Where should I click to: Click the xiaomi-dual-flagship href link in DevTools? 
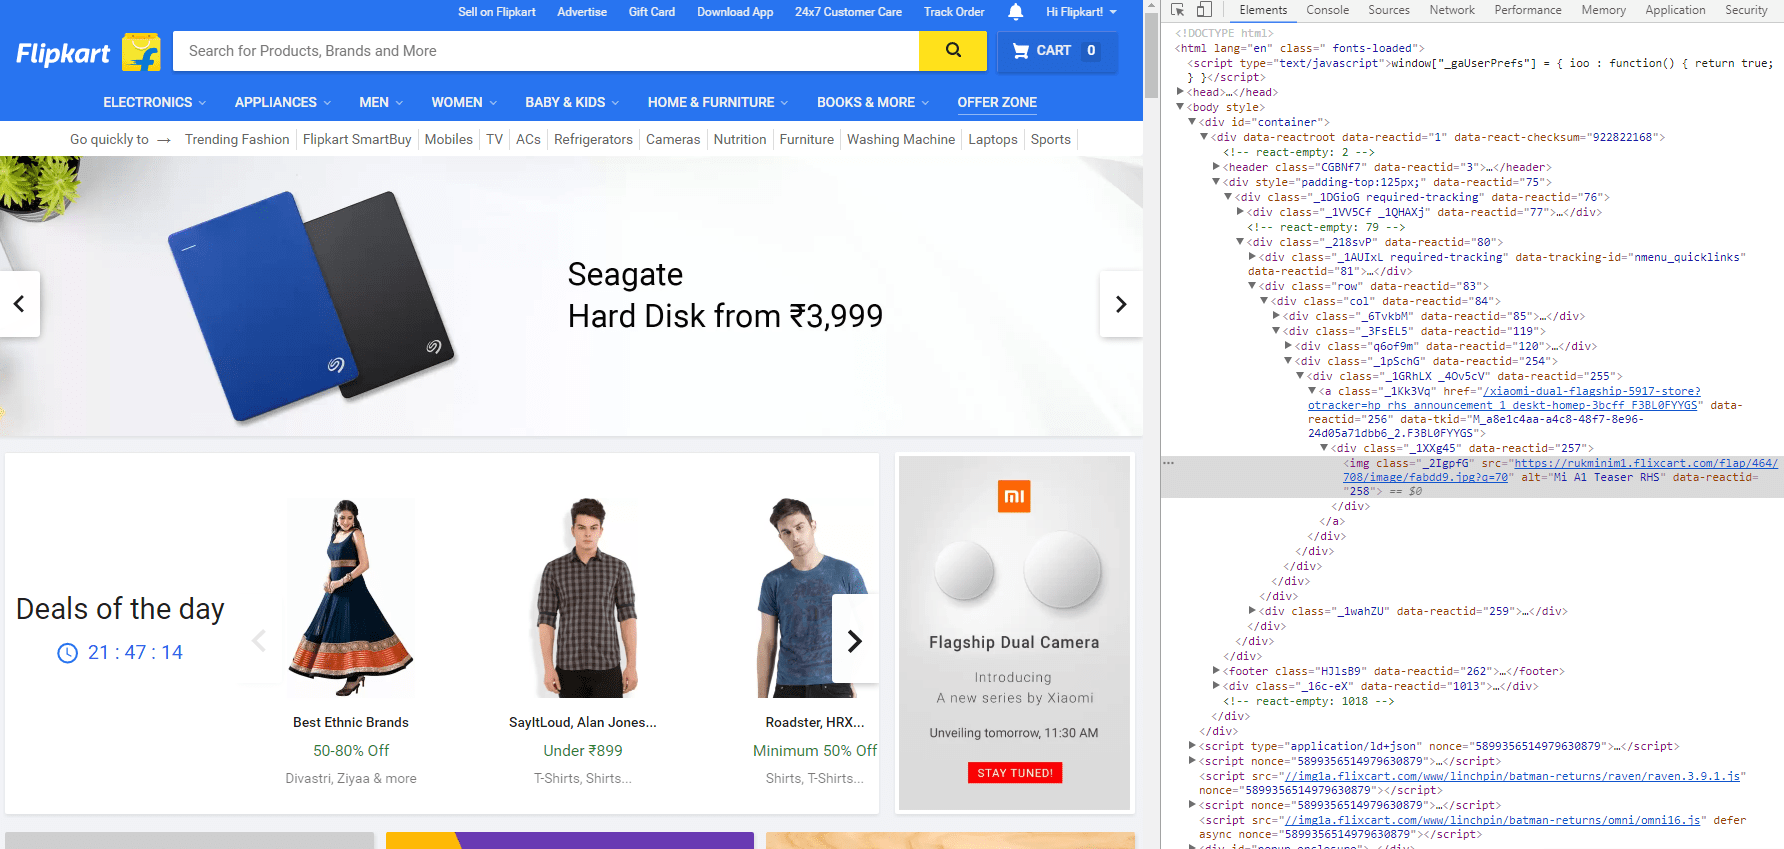(x=1504, y=398)
